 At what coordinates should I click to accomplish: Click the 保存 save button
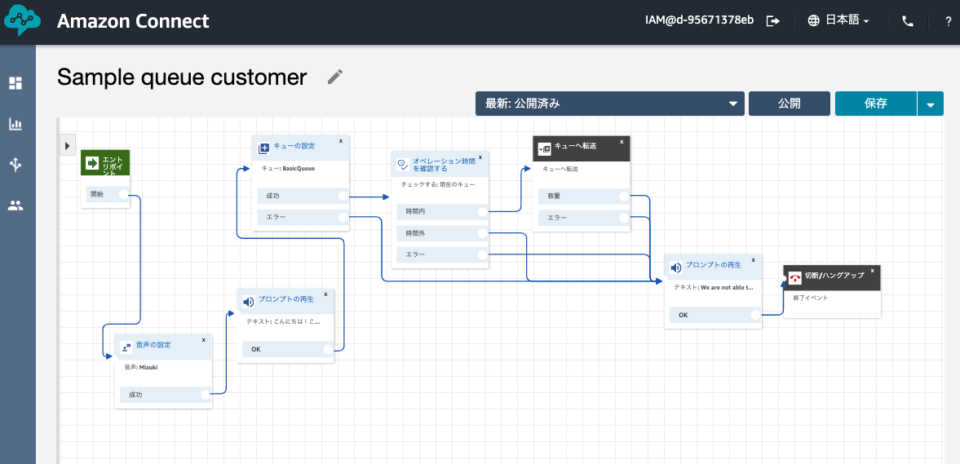coord(876,103)
